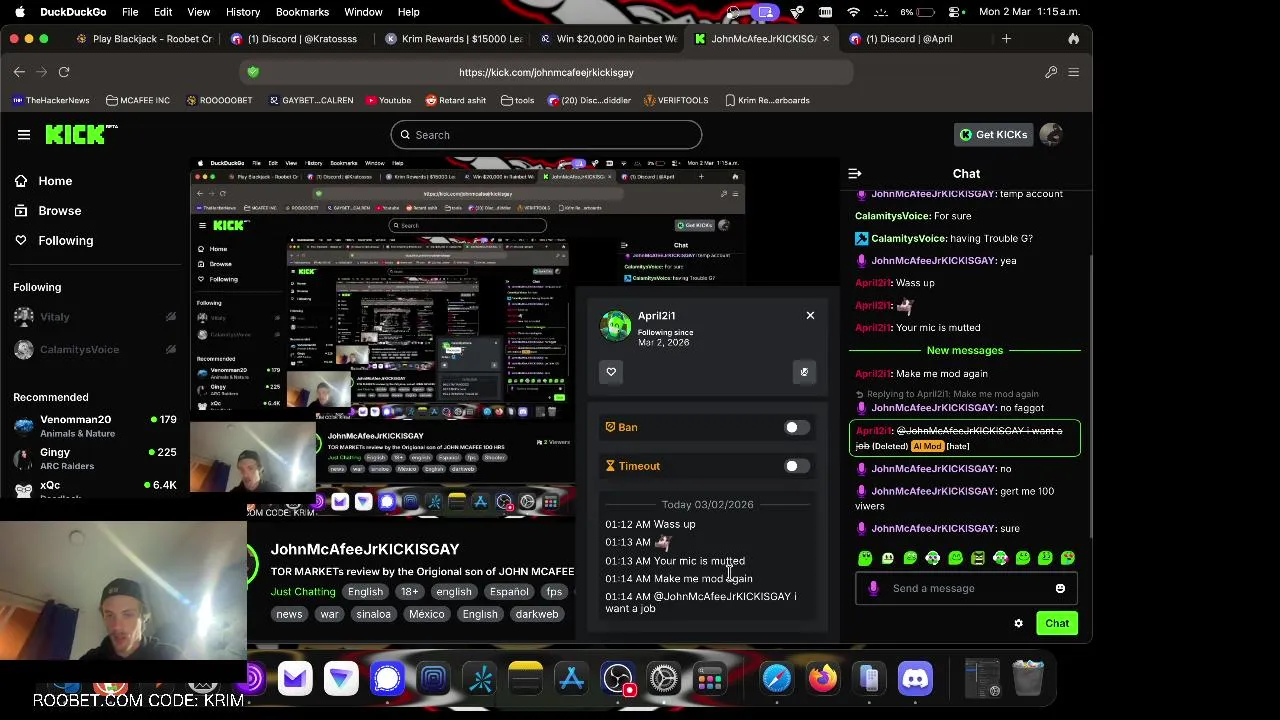1280x720 pixels.
Task: Open the browser's three-line options menu
Action: (x=1073, y=72)
